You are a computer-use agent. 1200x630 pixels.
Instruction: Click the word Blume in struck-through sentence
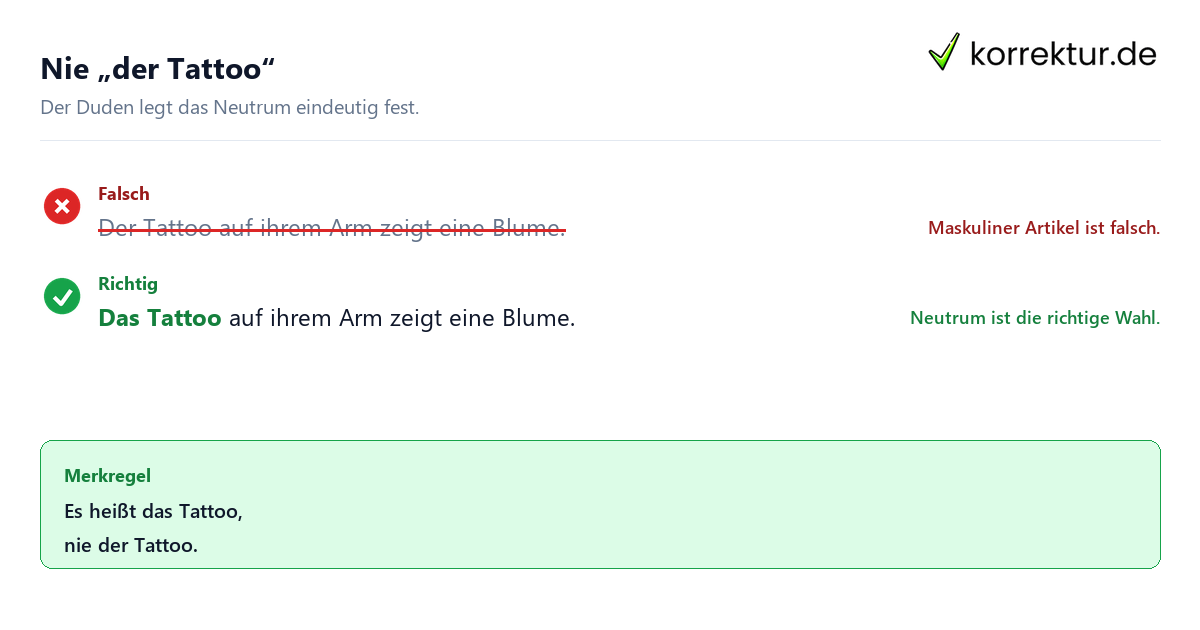[530, 229]
